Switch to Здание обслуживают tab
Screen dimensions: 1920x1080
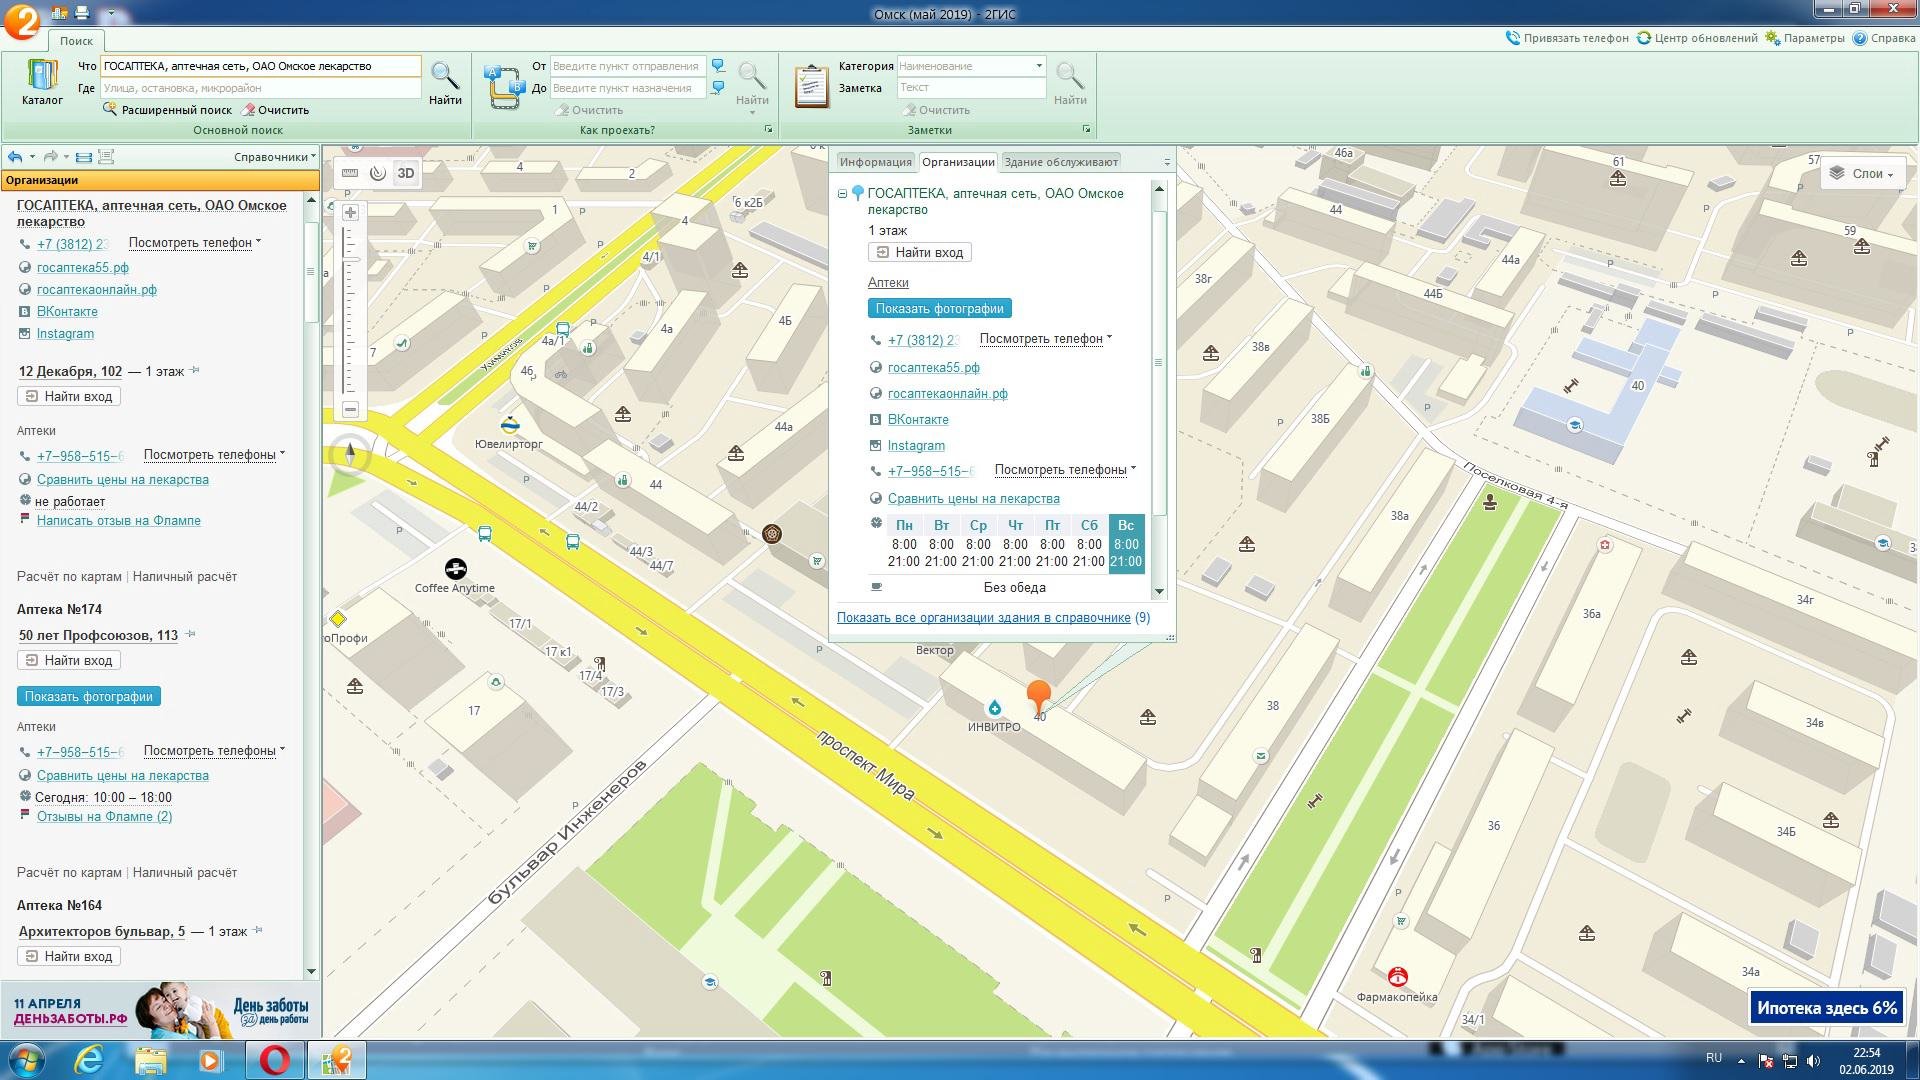pos(1061,162)
